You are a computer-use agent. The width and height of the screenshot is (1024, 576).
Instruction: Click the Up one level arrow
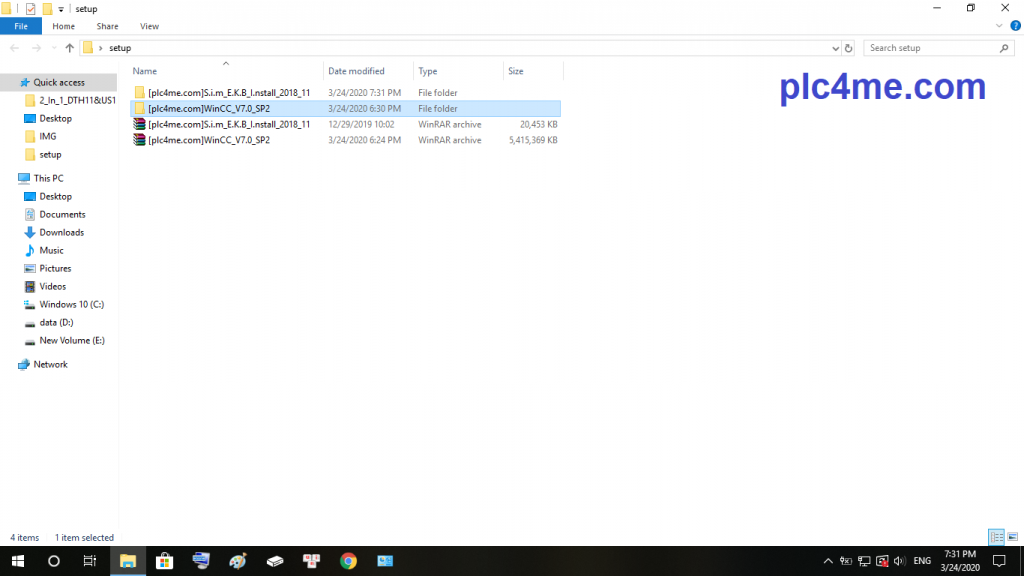[x=69, y=48]
